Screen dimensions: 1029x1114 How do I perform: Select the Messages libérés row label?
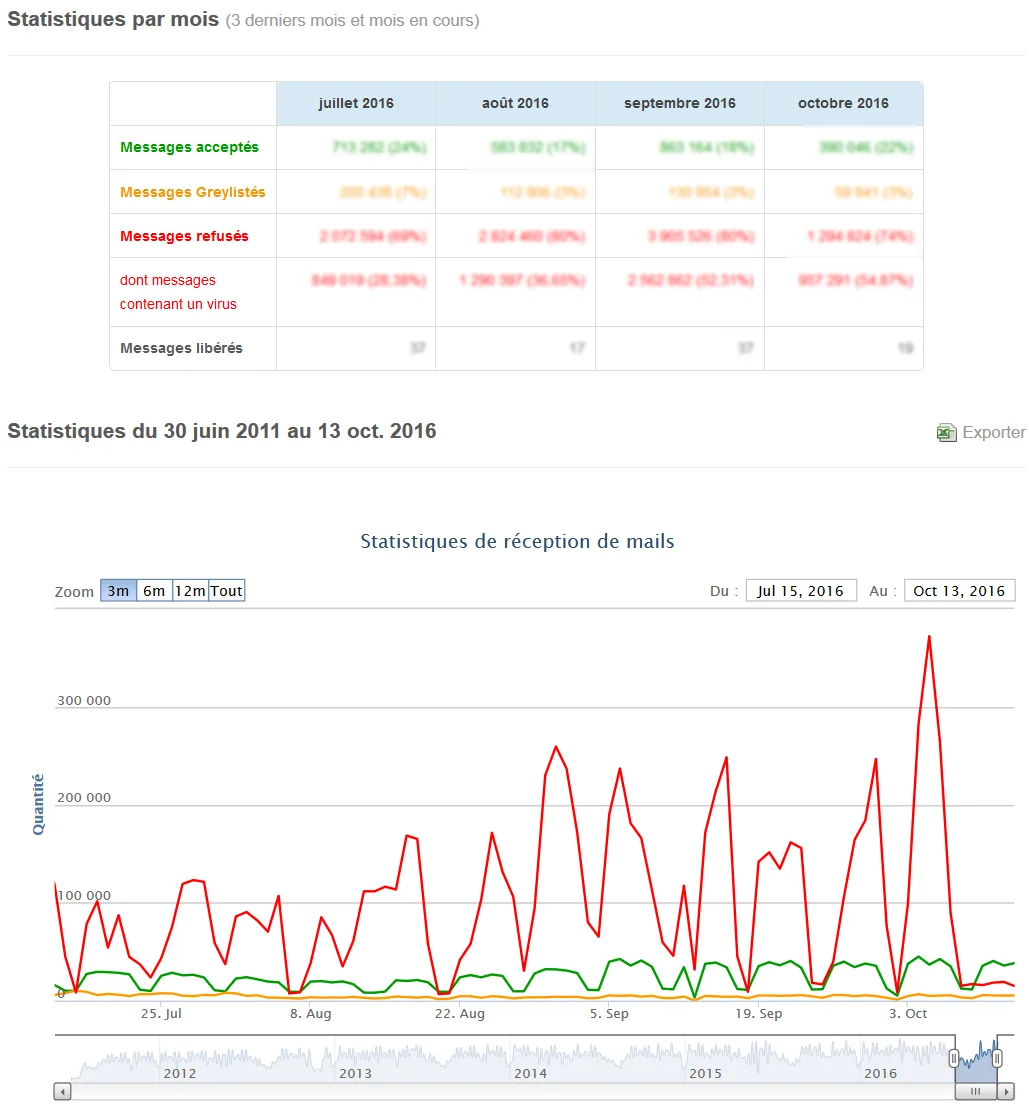pyautogui.click(x=181, y=348)
